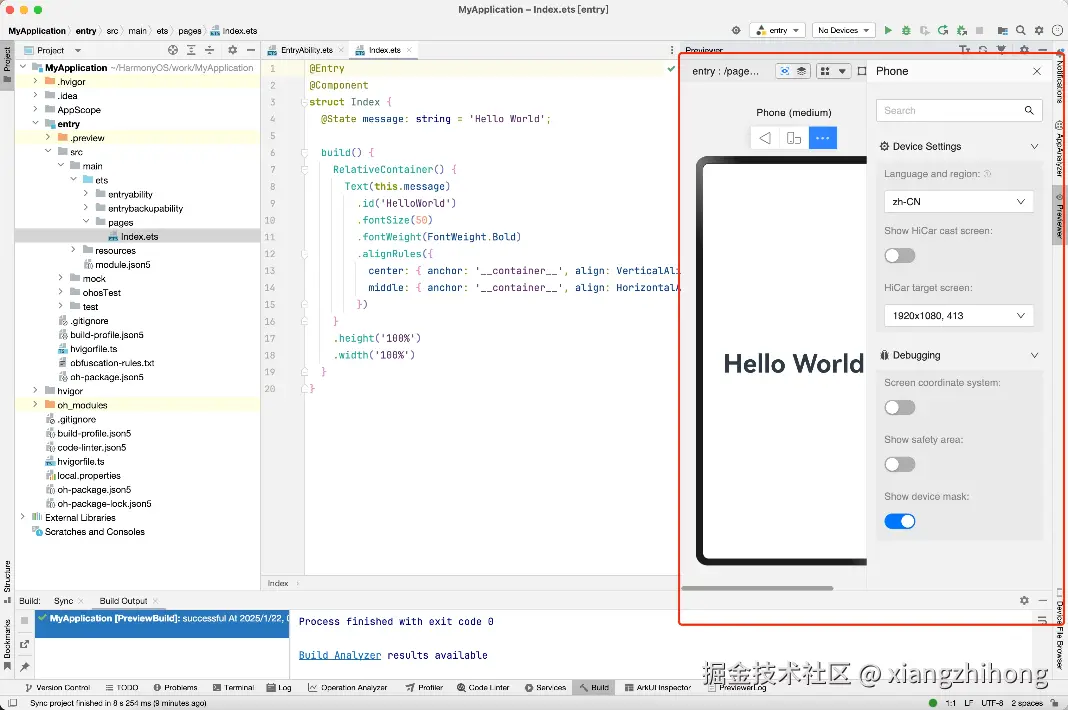Viewport: 1068px width, 710px height.
Task: Click the blue more-options (...) button
Action: 822,138
